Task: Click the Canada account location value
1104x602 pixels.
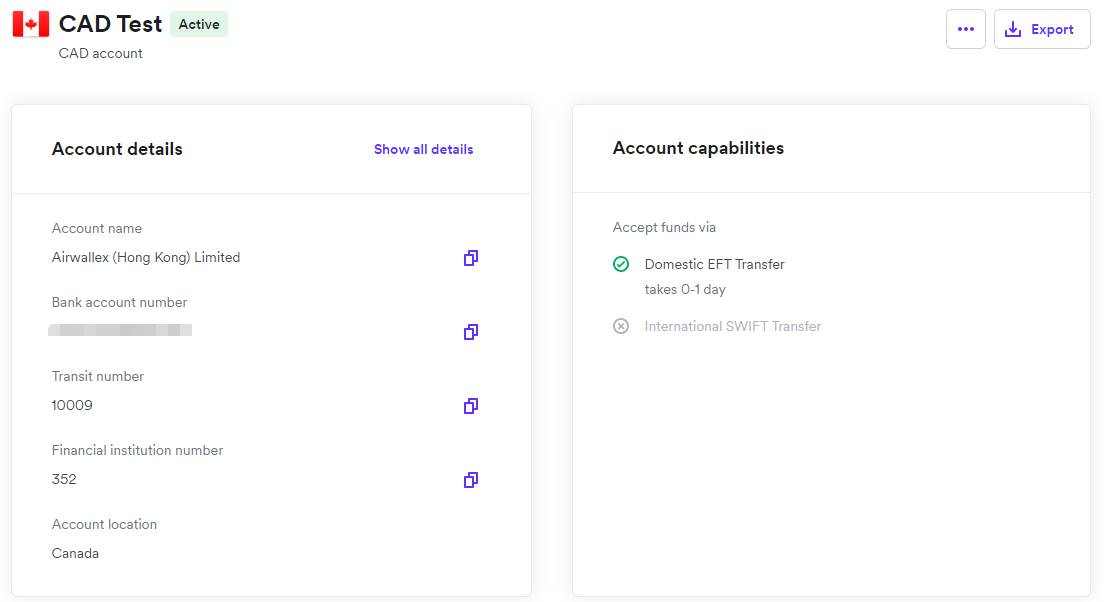Action: click(75, 553)
